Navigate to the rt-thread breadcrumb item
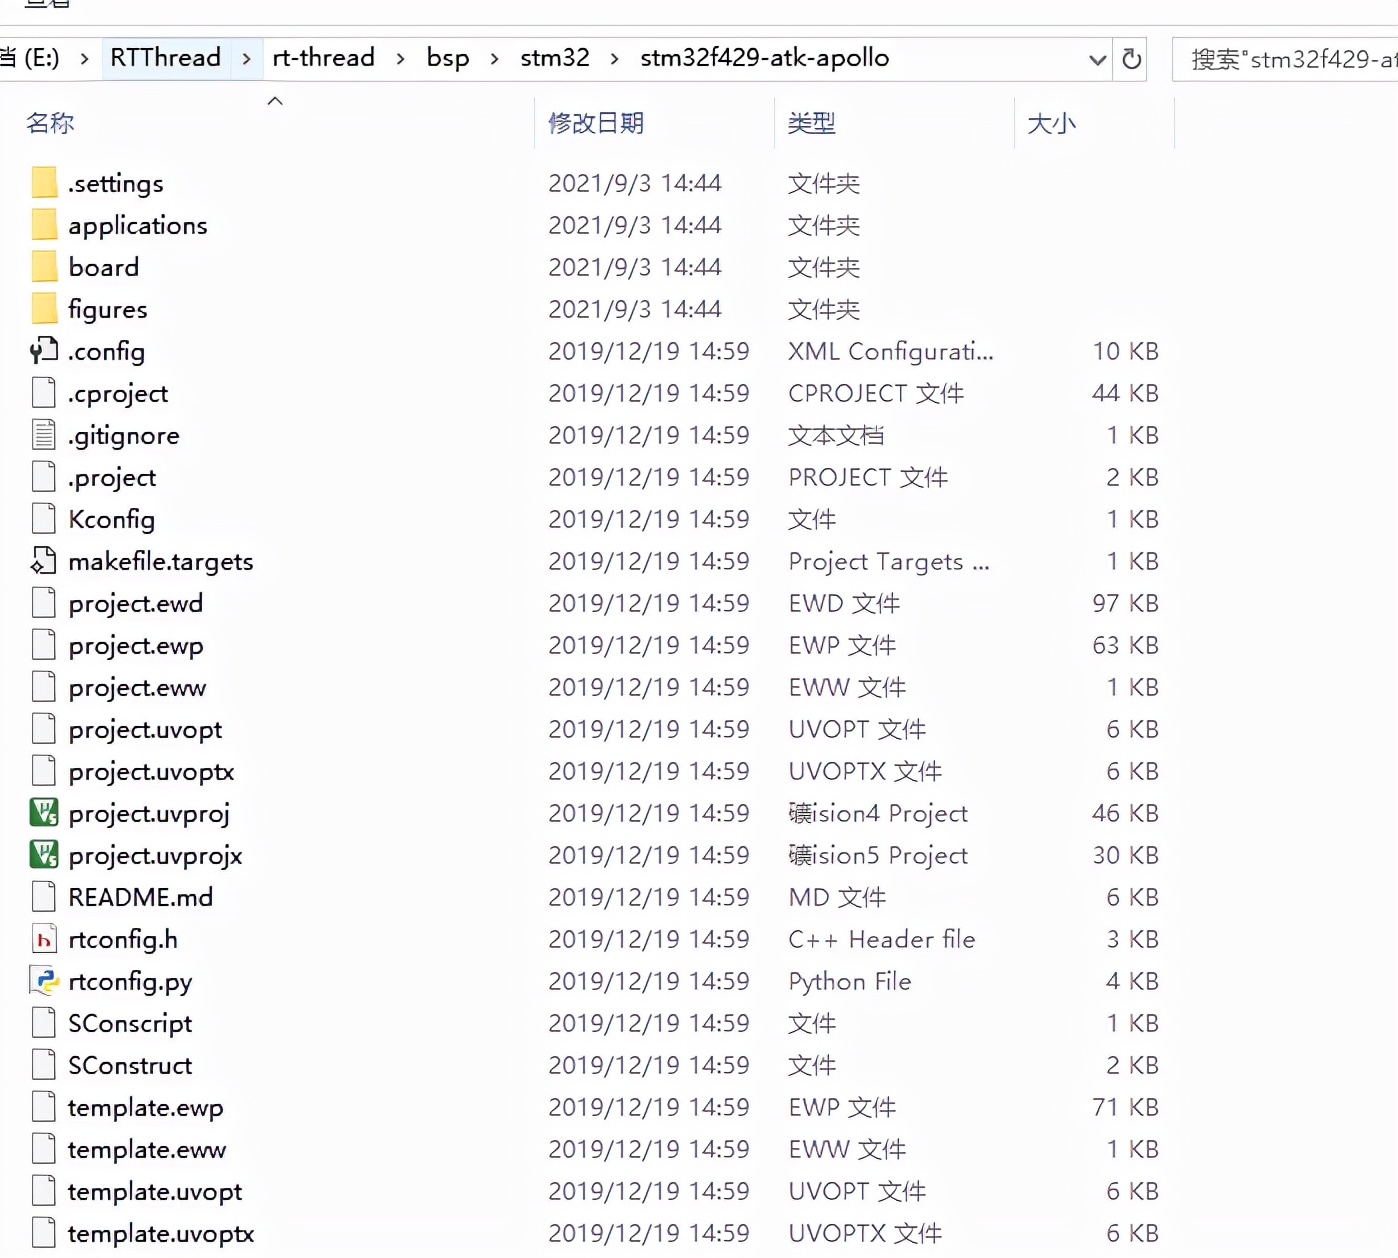 coord(322,58)
